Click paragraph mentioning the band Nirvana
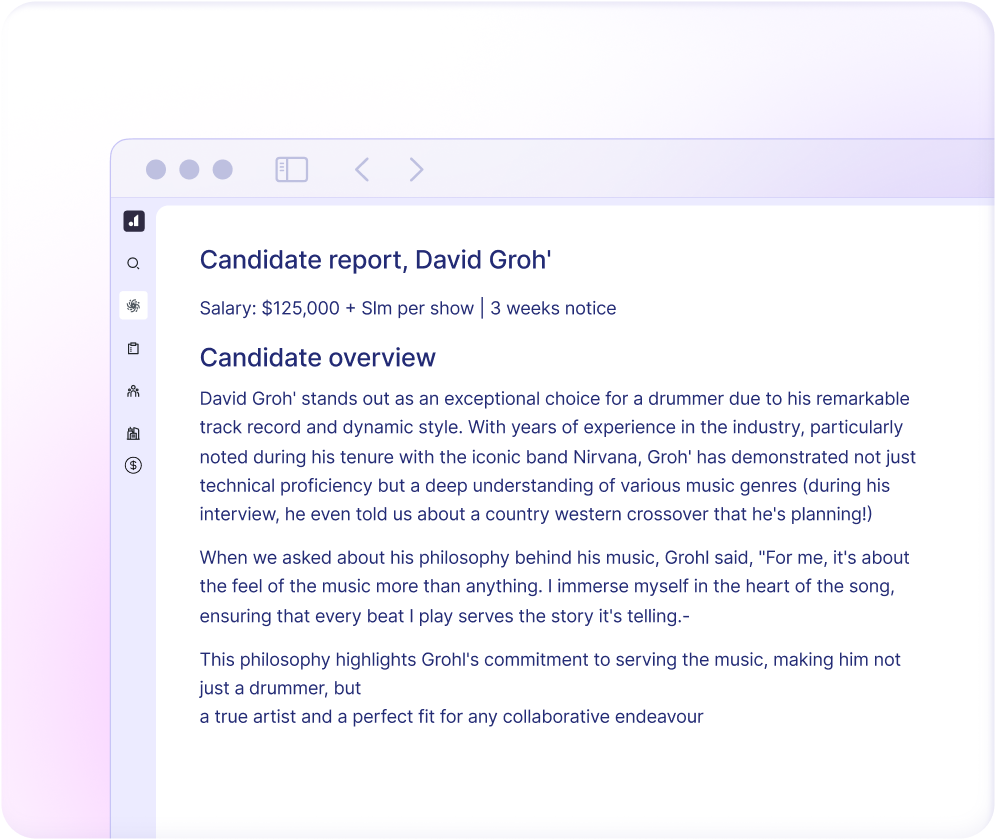Viewport: 996px width, 840px height. click(557, 456)
